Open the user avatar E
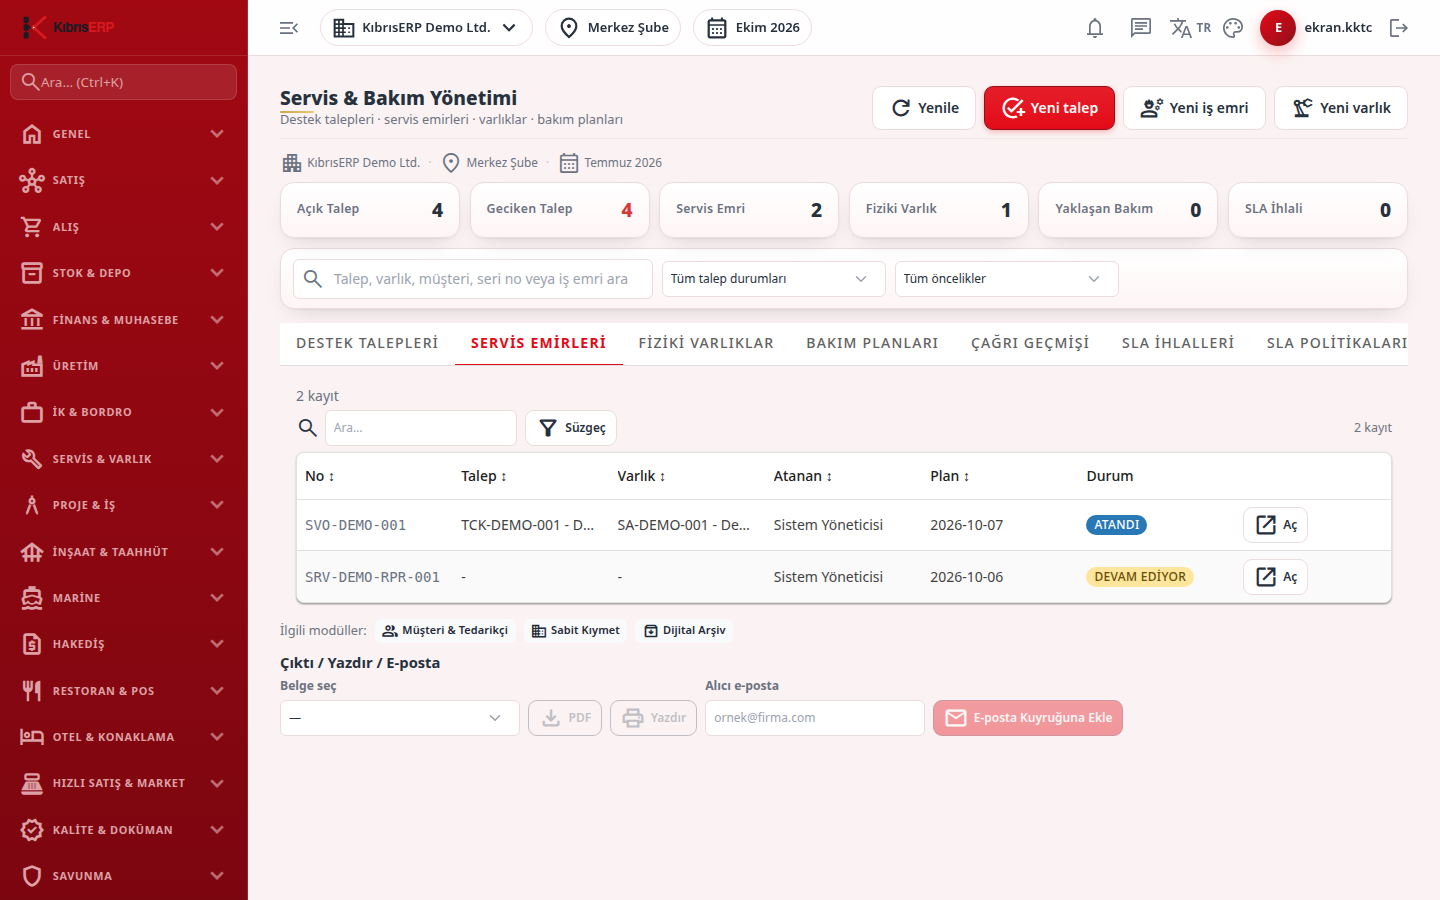The width and height of the screenshot is (1440, 900). pyautogui.click(x=1278, y=28)
